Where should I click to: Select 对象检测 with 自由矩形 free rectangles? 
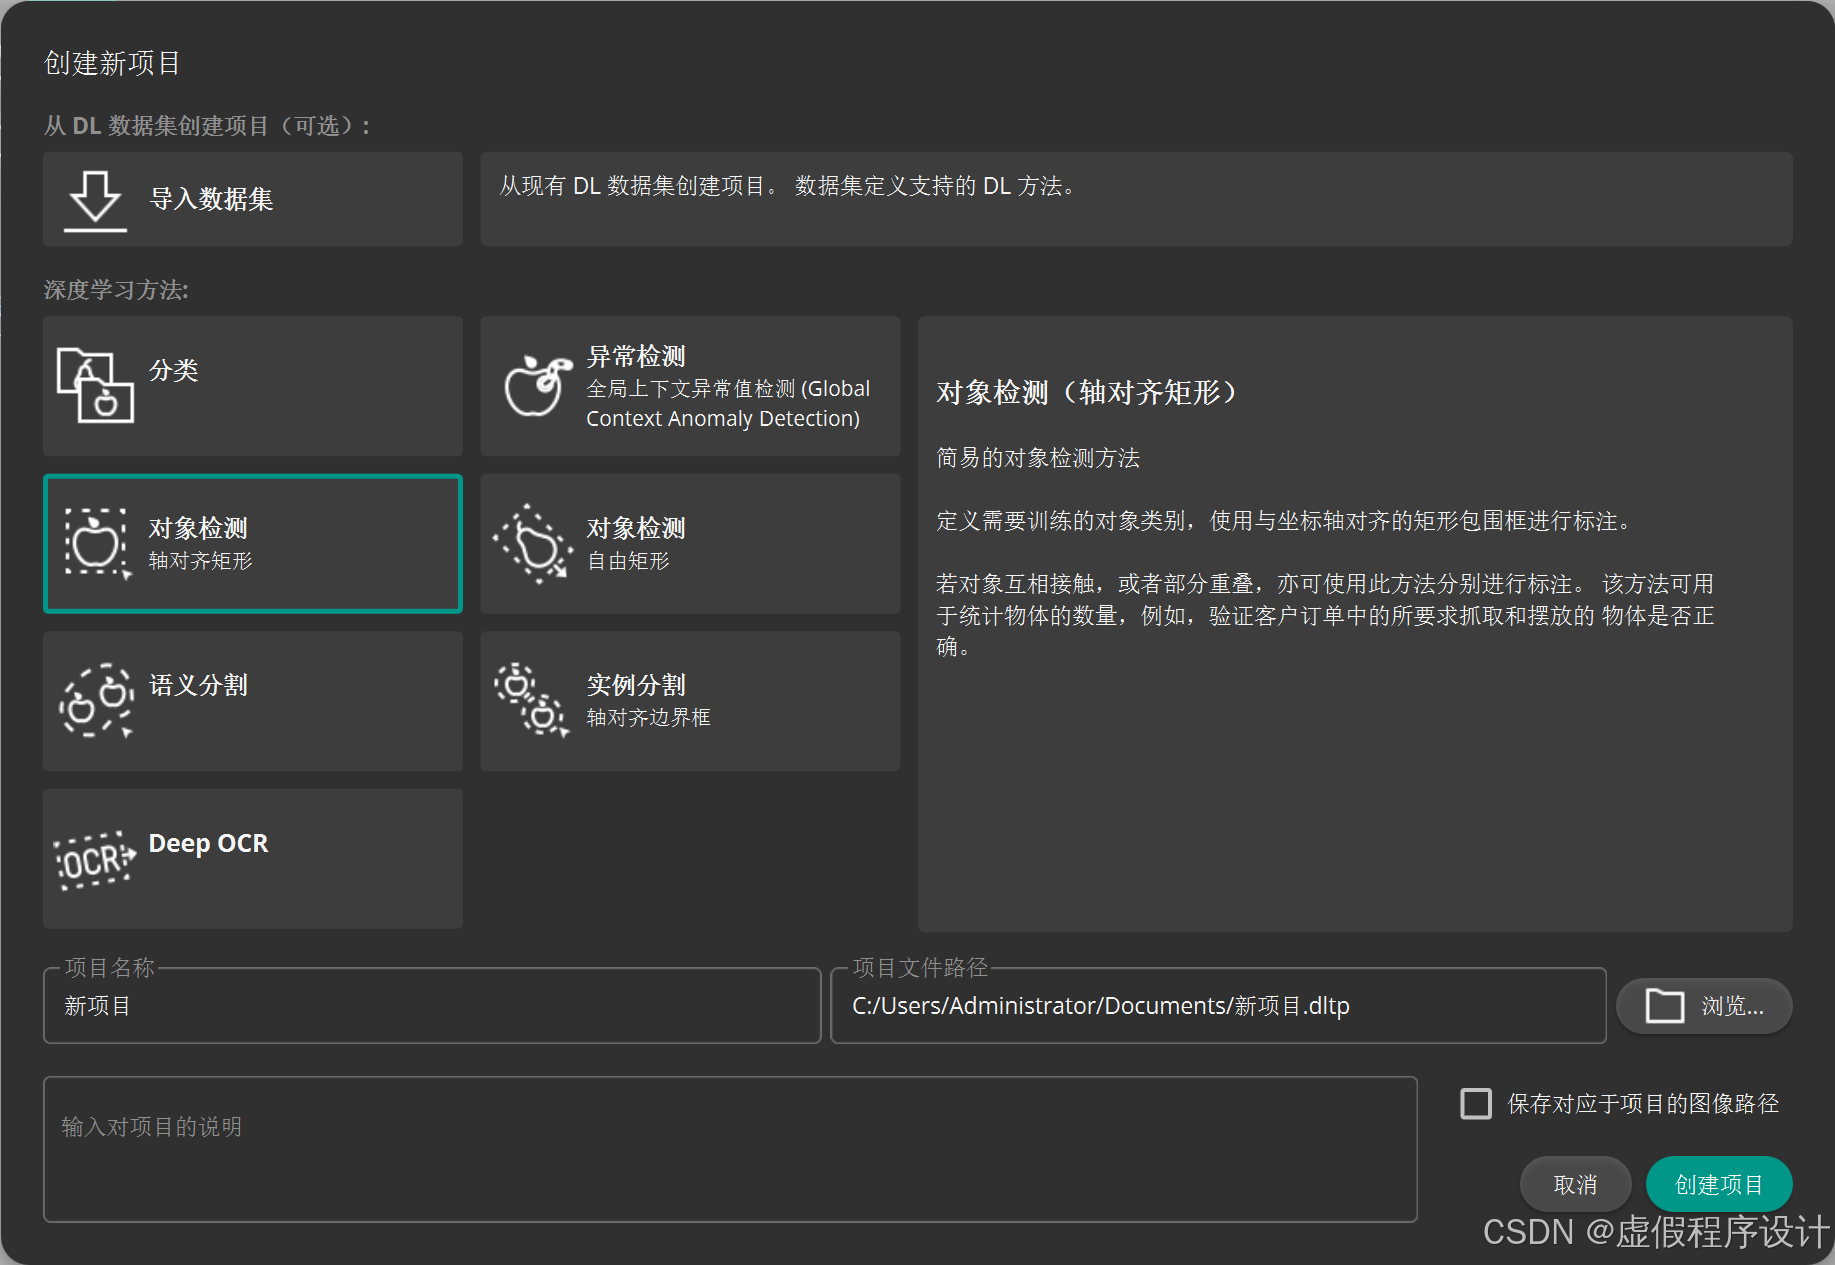pyautogui.click(x=689, y=544)
